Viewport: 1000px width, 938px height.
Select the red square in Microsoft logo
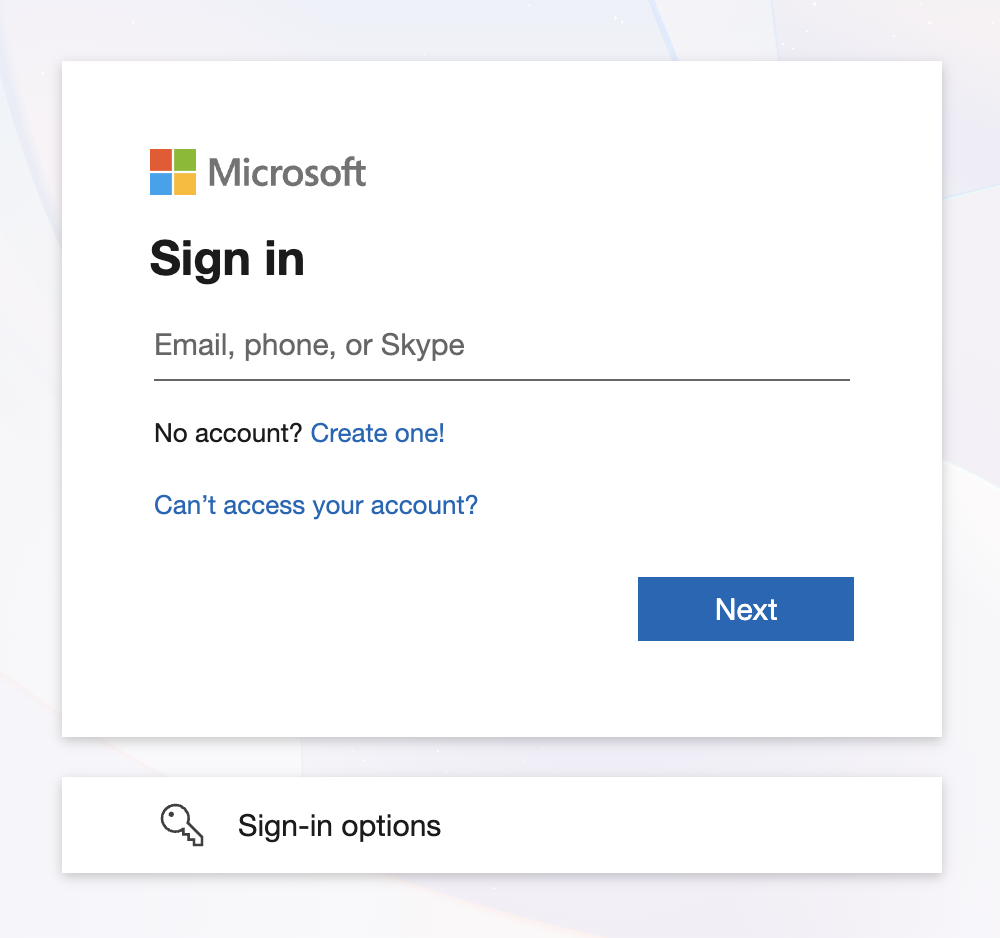click(161, 159)
